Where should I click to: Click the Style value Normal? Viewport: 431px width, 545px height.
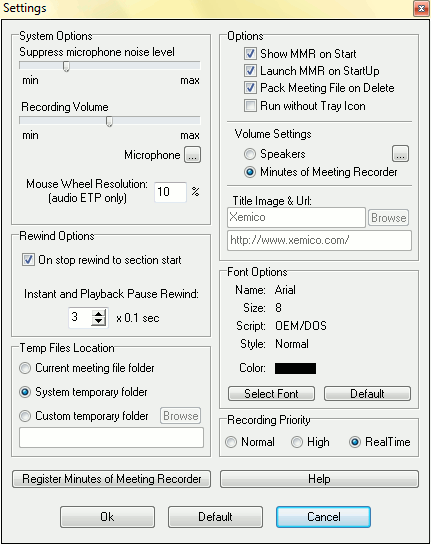coord(292,344)
